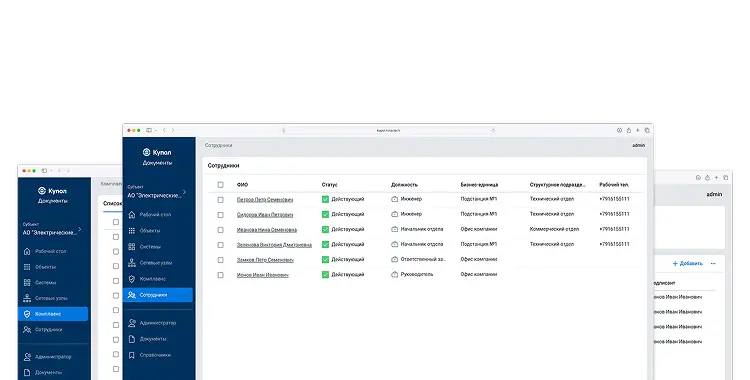Viewport: 750px width, 380px height.
Task: Check the box for Петров Петр Семенович
Action: pos(221,200)
